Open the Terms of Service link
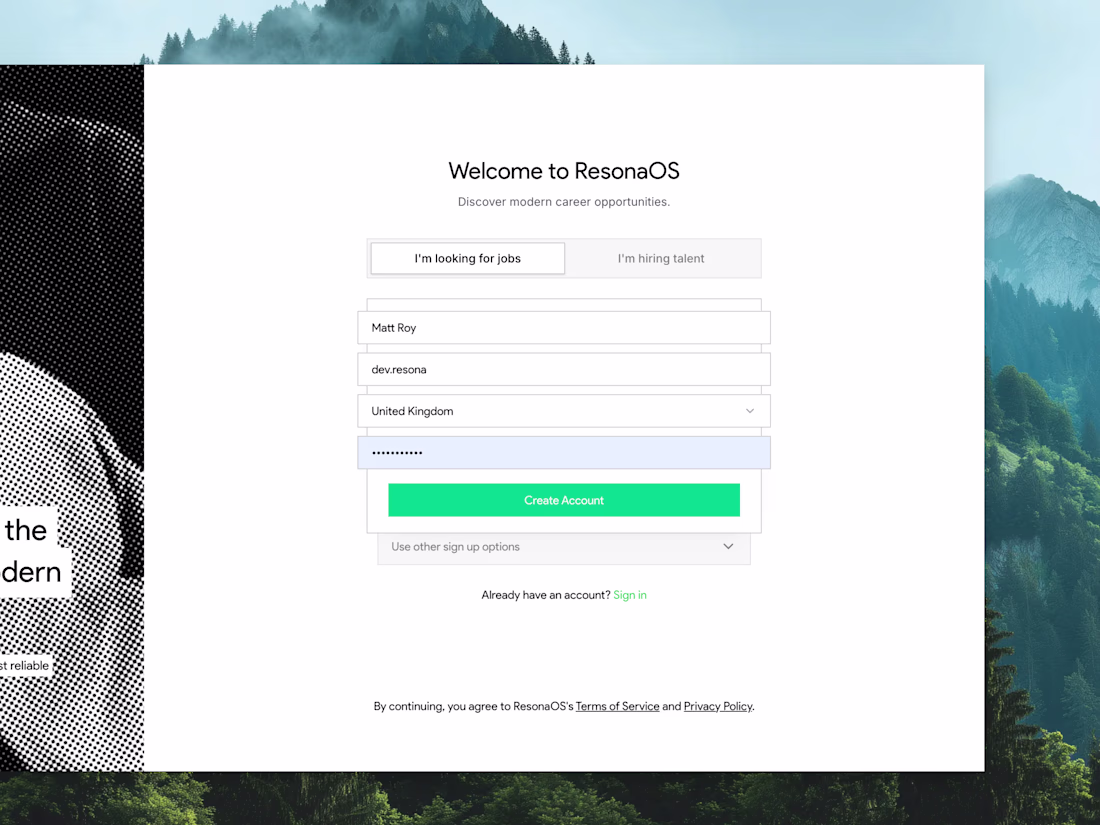The height and width of the screenshot is (825, 1100). pyautogui.click(x=617, y=706)
